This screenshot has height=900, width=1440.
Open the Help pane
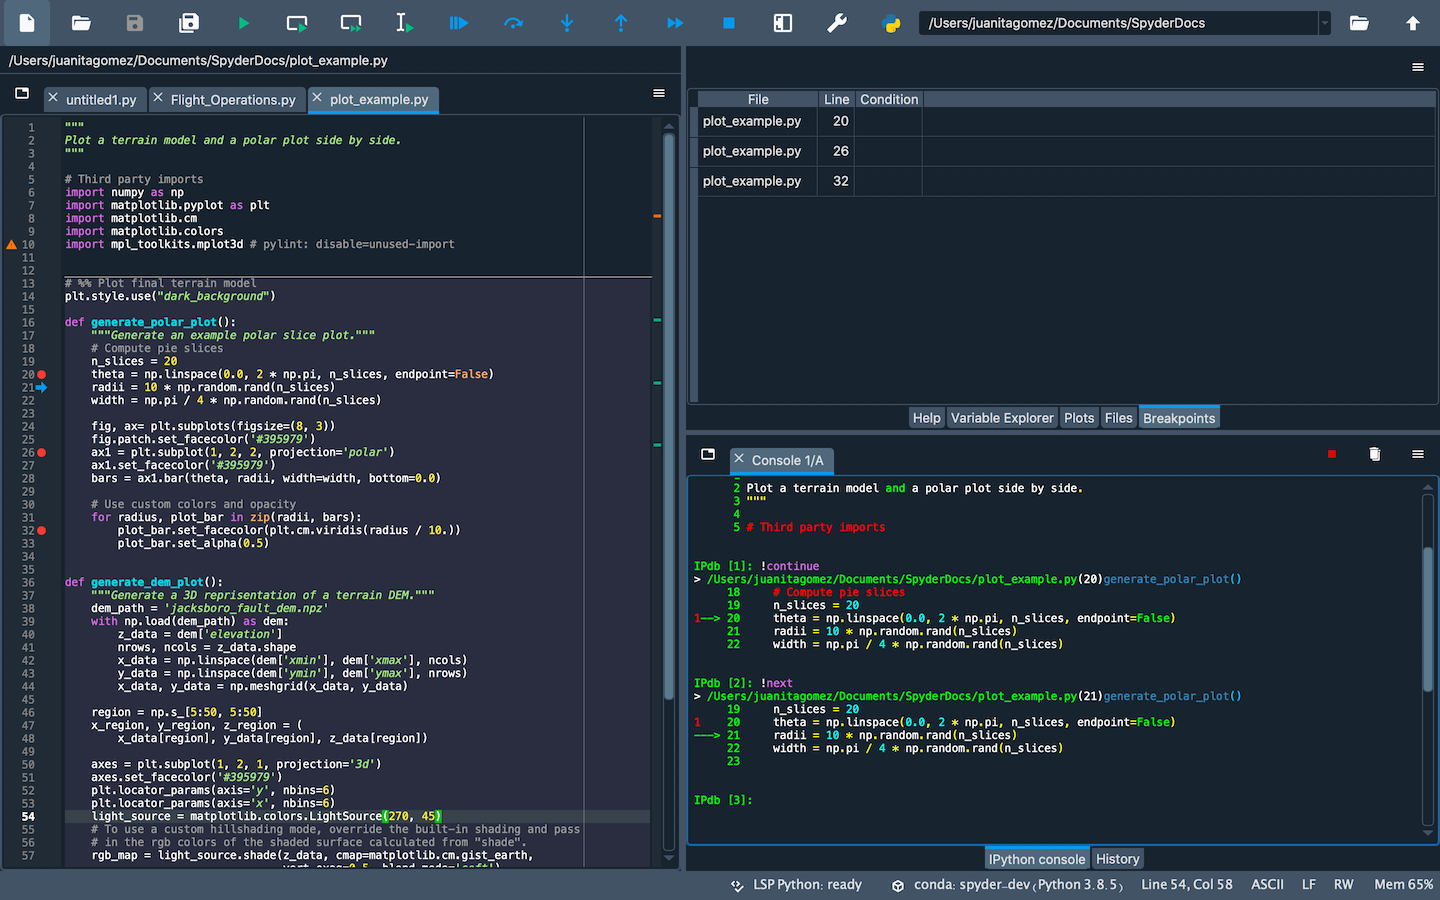(x=926, y=417)
